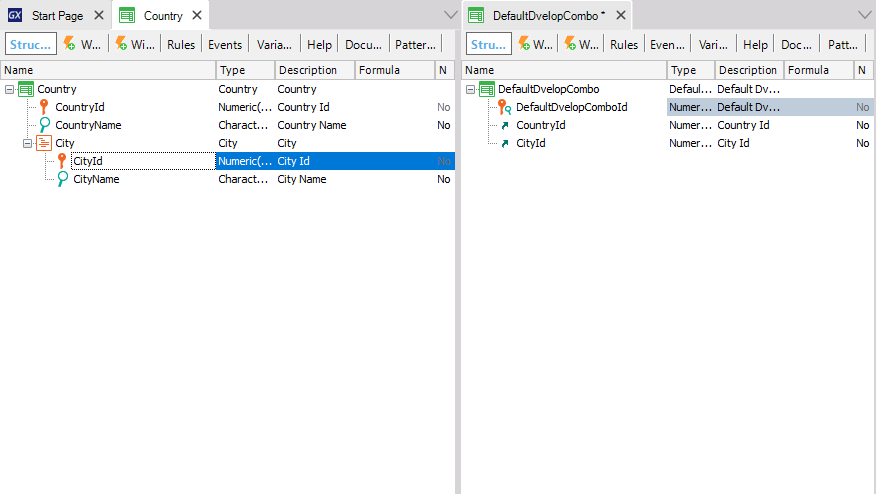Click the CityId key icon in Country pane
The height and width of the screenshot is (494, 876).
[62, 161]
